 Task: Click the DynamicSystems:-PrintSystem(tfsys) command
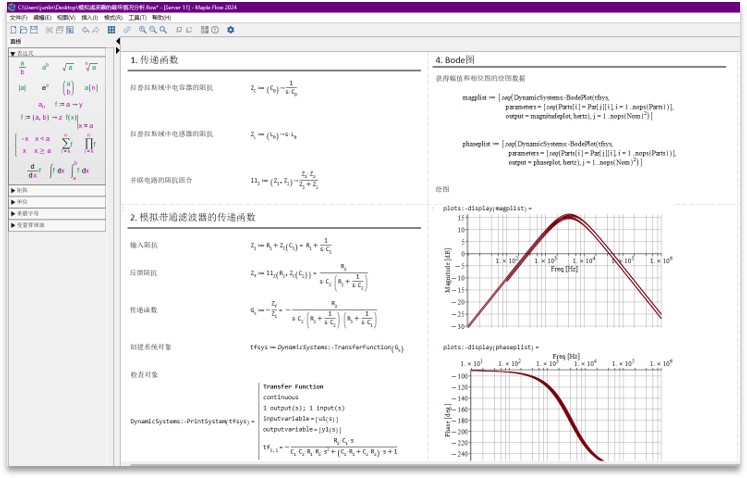pyautogui.click(x=192, y=422)
